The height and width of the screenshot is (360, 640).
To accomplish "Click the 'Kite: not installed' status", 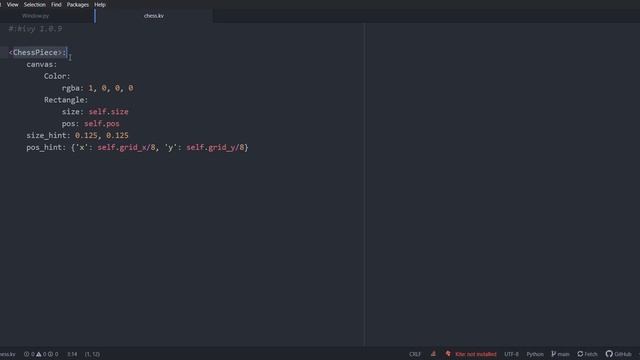I will tap(476, 354).
